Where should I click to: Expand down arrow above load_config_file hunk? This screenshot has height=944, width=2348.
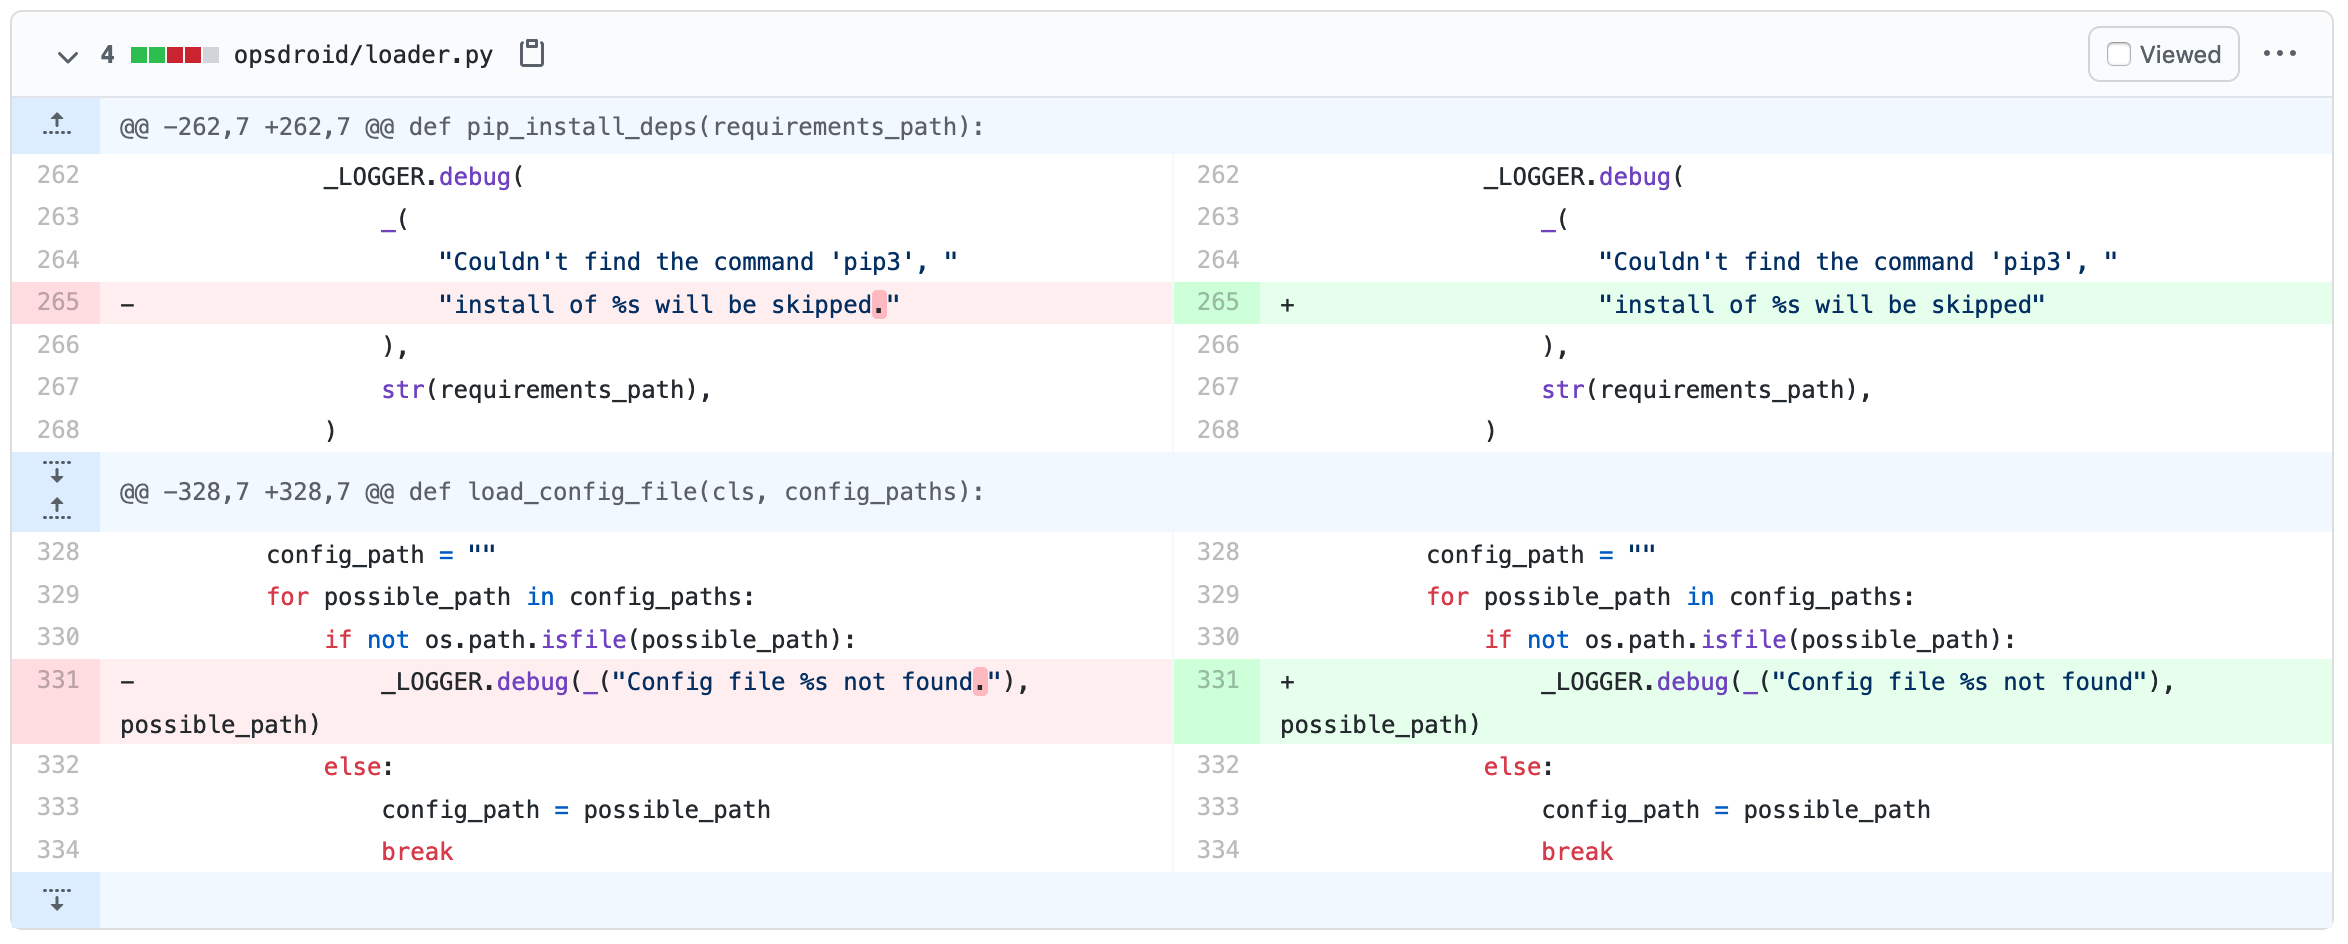(57, 472)
